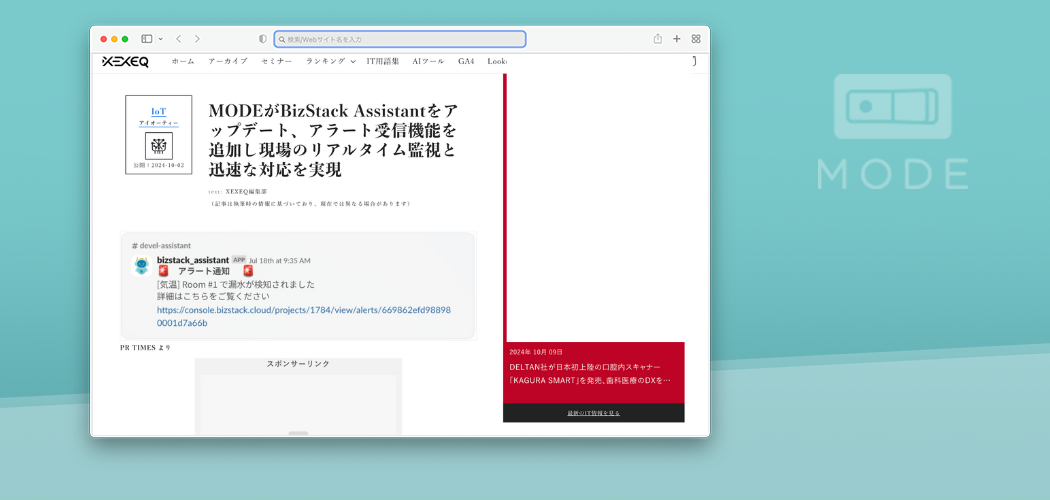Show the tab overview grid icon
The height and width of the screenshot is (500, 1050).
(696, 39)
